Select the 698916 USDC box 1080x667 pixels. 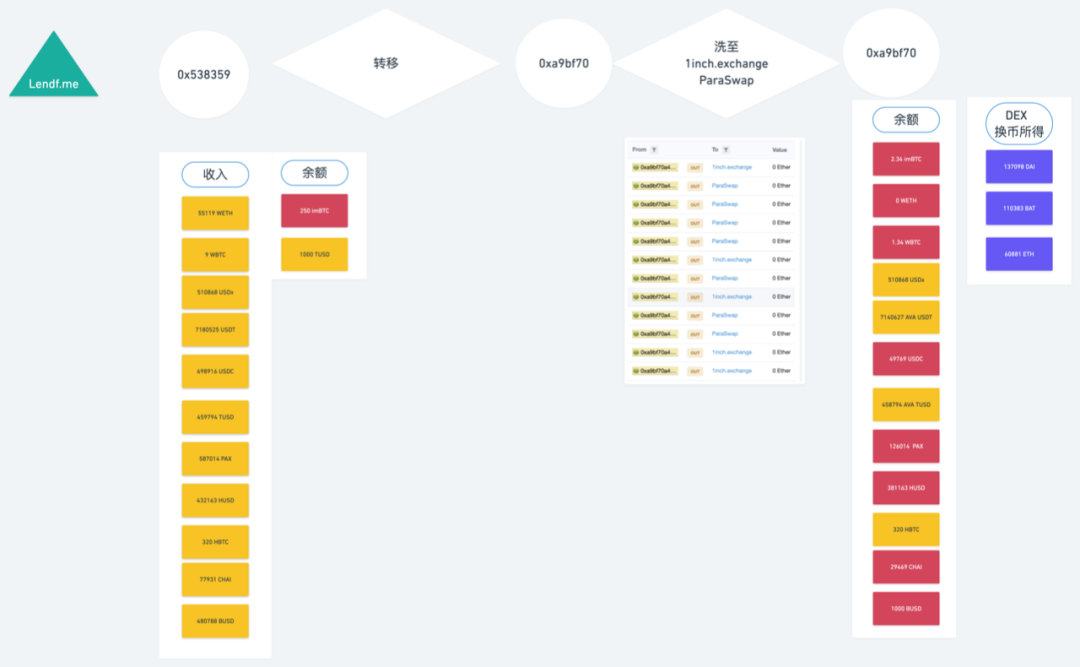215,371
